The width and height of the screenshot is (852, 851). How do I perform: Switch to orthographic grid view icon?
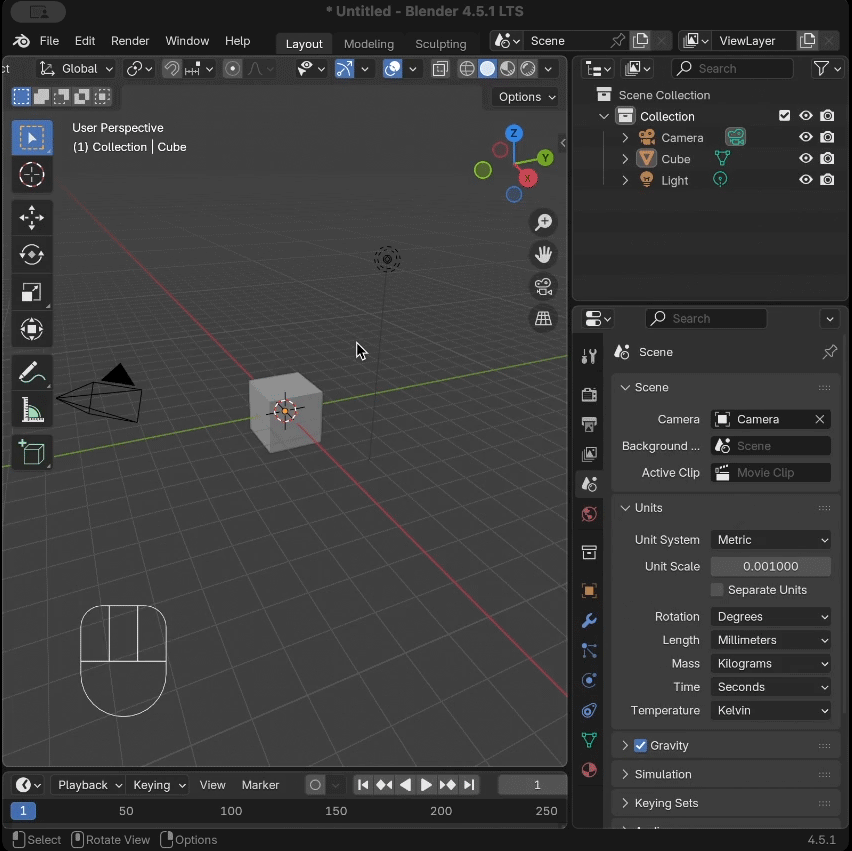(543, 319)
